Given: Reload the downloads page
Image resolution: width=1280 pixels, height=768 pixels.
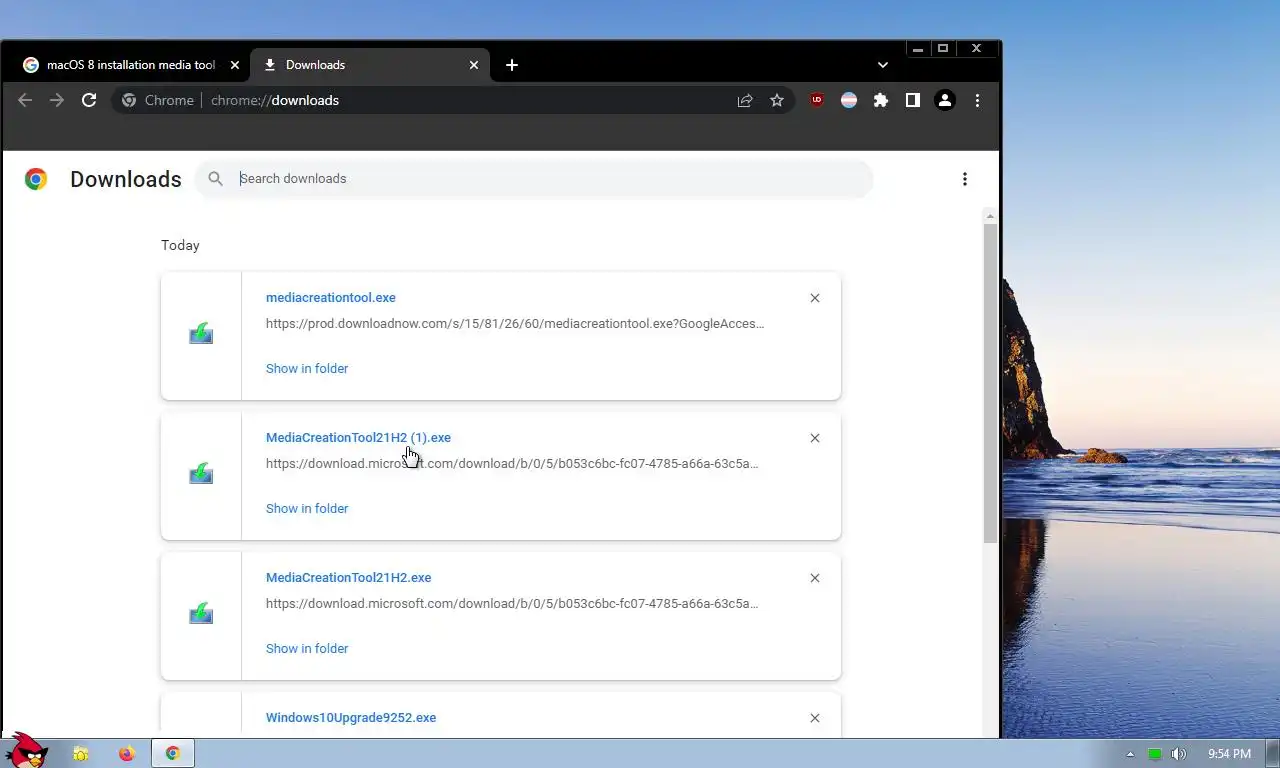Looking at the screenshot, I should coord(89,100).
